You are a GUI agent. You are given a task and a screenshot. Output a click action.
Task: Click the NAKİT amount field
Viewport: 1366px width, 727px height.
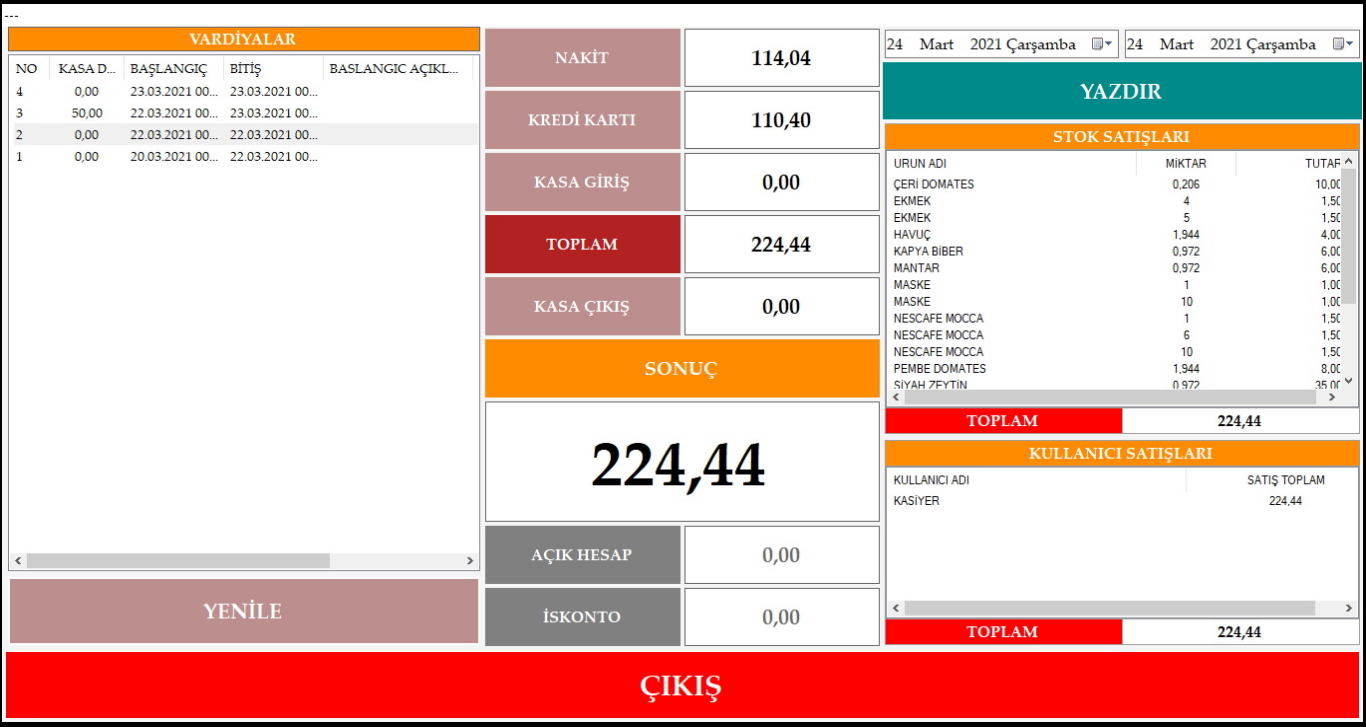pyautogui.click(x=781, y=58)
